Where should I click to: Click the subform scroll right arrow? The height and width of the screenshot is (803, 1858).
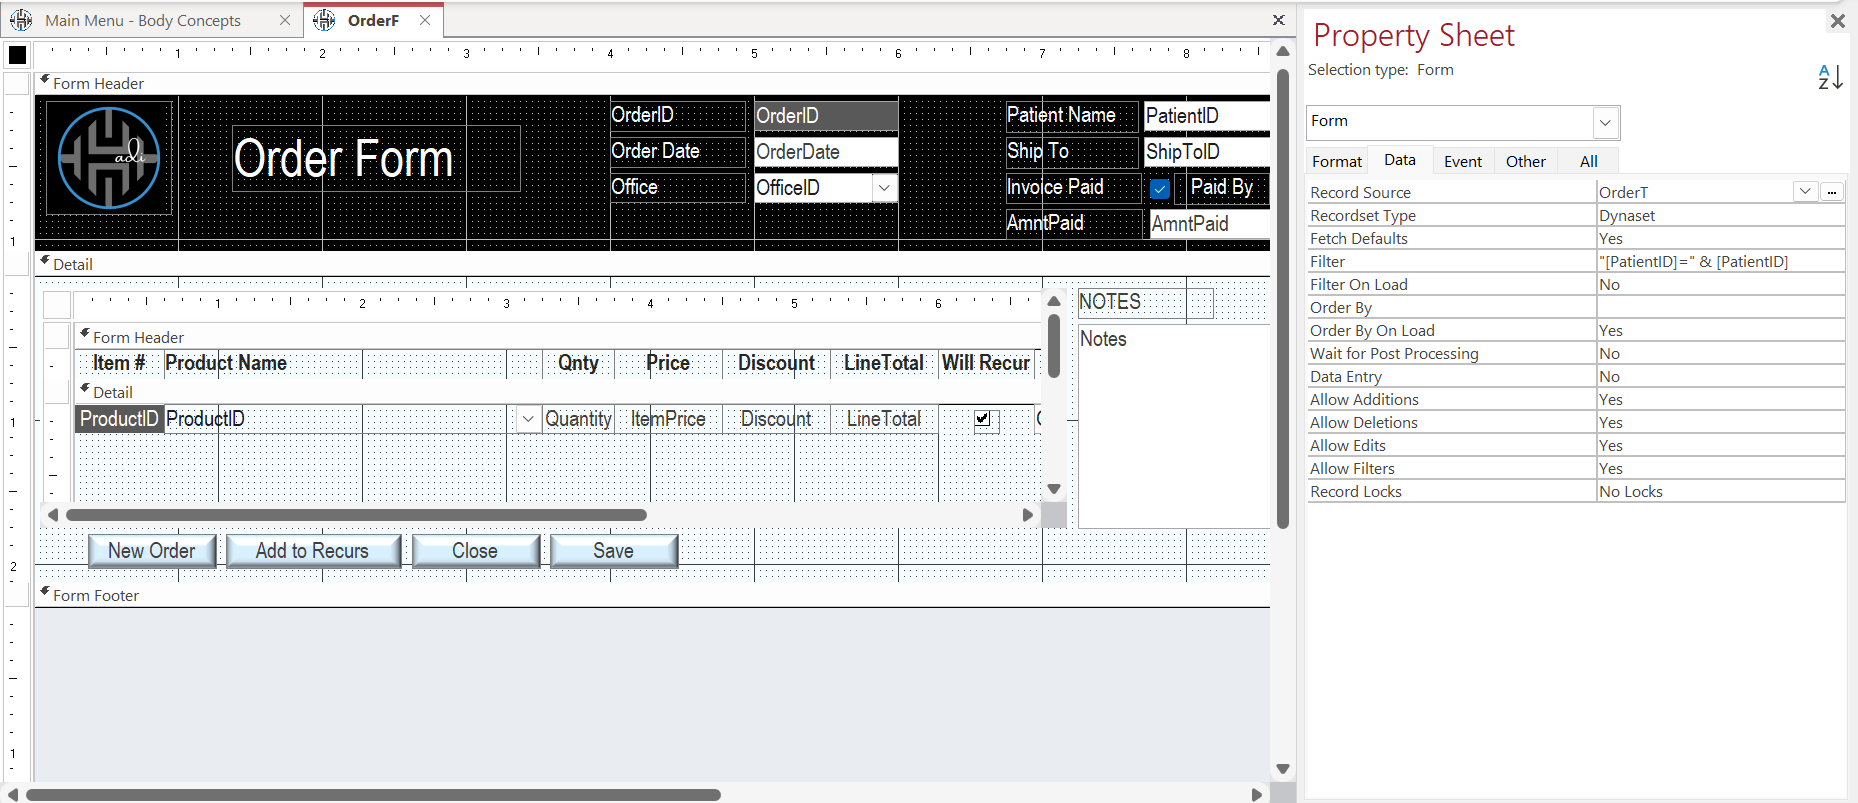[1027, 515]
